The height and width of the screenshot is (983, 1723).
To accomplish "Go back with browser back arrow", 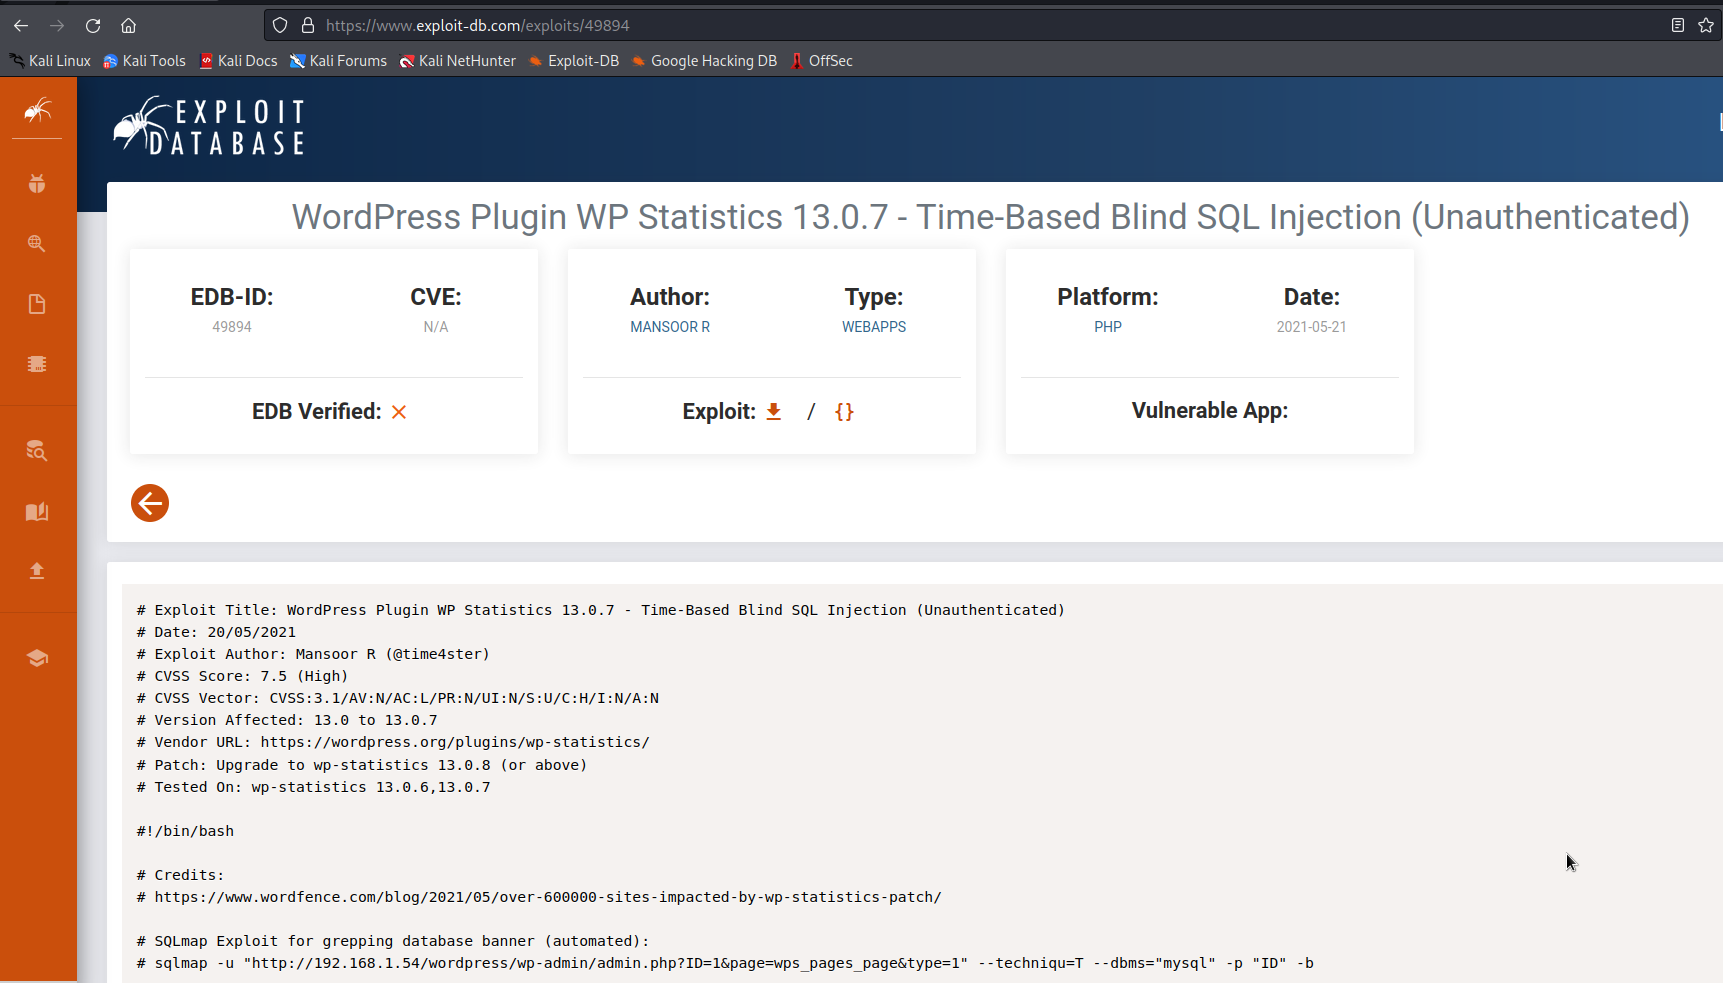I will (x=21, y=26).
